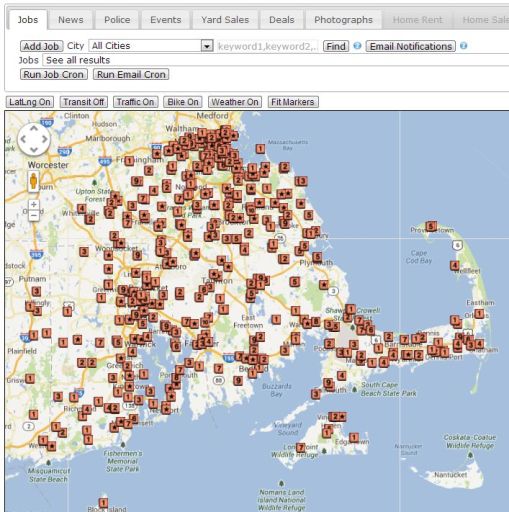This screenshot has width=509, height=512.
Task: Click the See all results field
Action: (275, 60)
